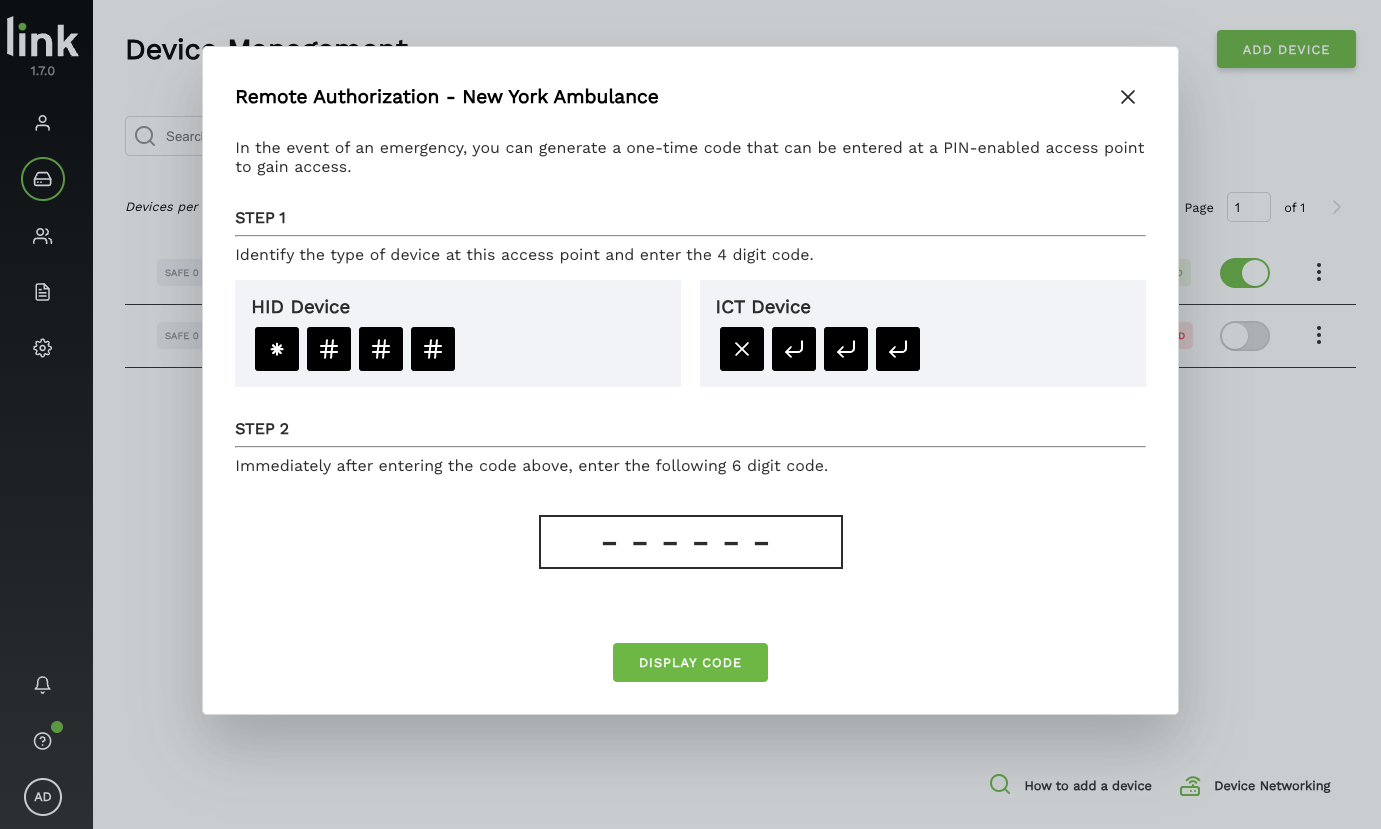Viewport: 1381px width, 829px height.
Task: Open the Devices icon in sidebar
Action: click(x=43, y=180)
